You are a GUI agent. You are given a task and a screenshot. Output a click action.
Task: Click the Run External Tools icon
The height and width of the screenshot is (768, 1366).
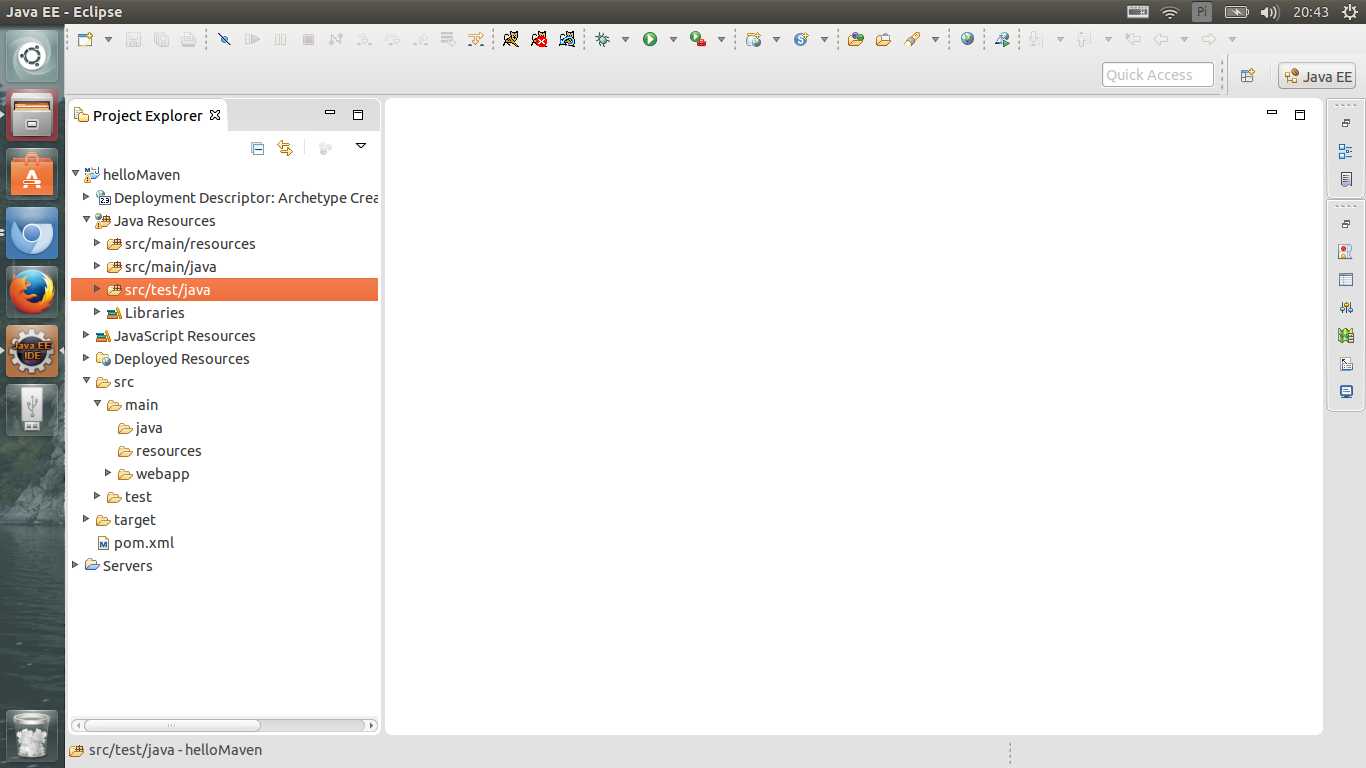(698, 39)
